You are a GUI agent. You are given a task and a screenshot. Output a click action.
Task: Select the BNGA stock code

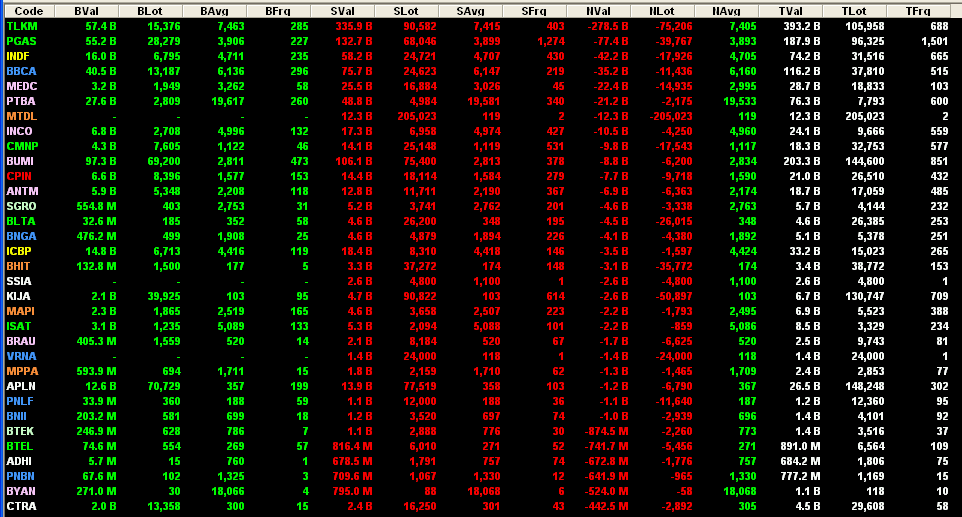[x=21, y=237]
